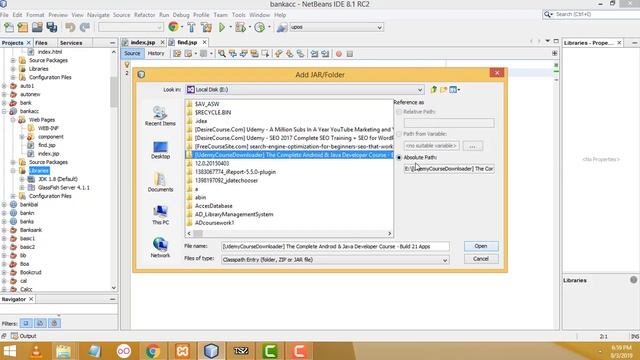Go to Network shortcut in dialog

(x=160, y=248)
